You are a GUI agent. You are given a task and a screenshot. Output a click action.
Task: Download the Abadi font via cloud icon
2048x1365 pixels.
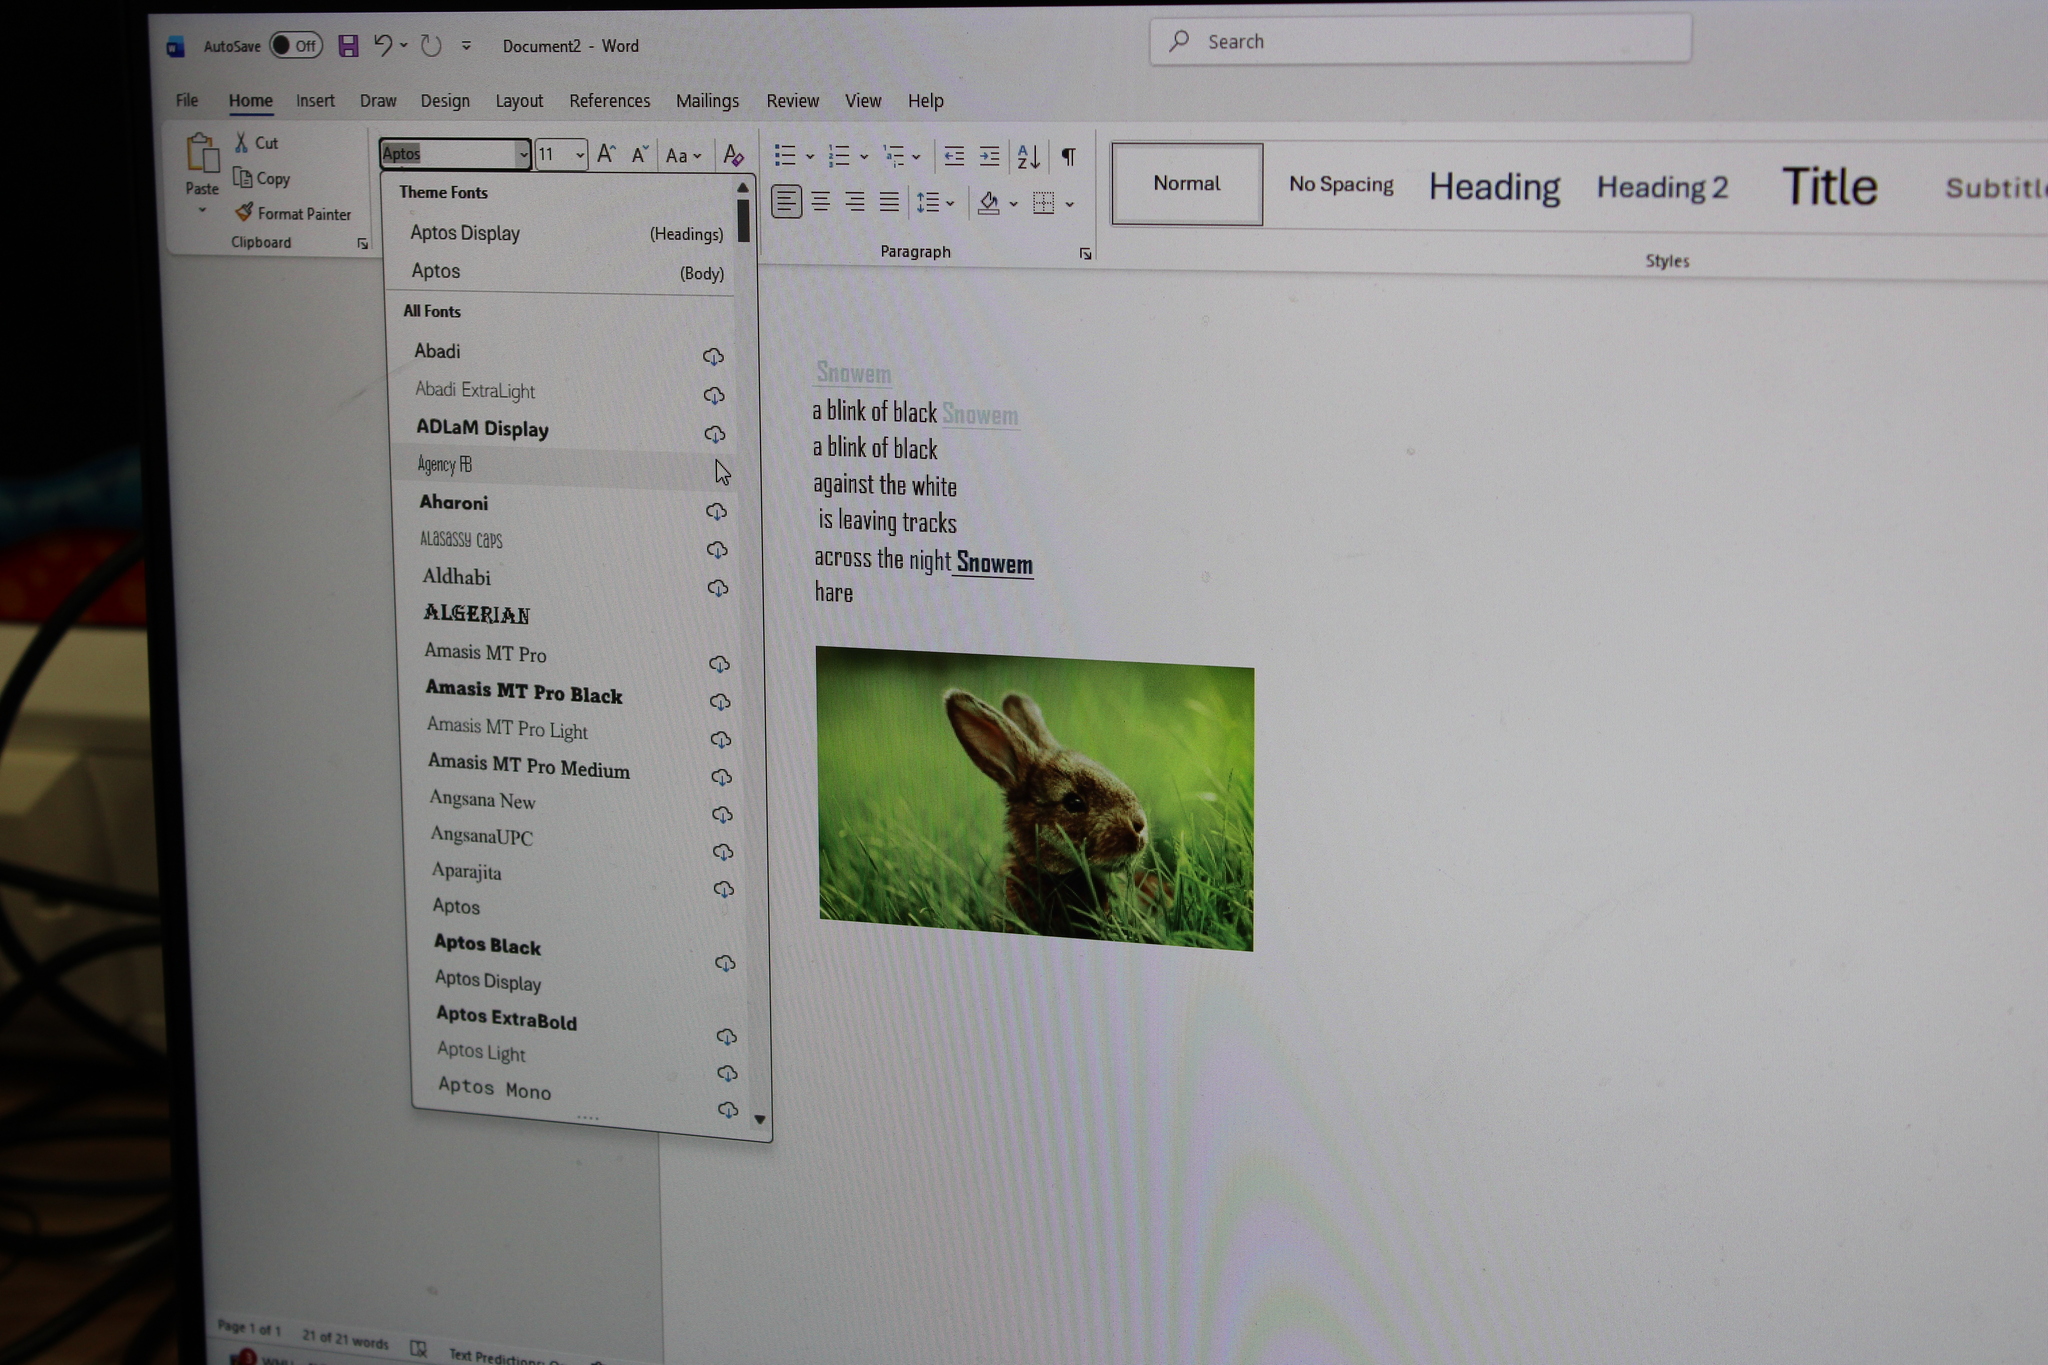[713, 356]
